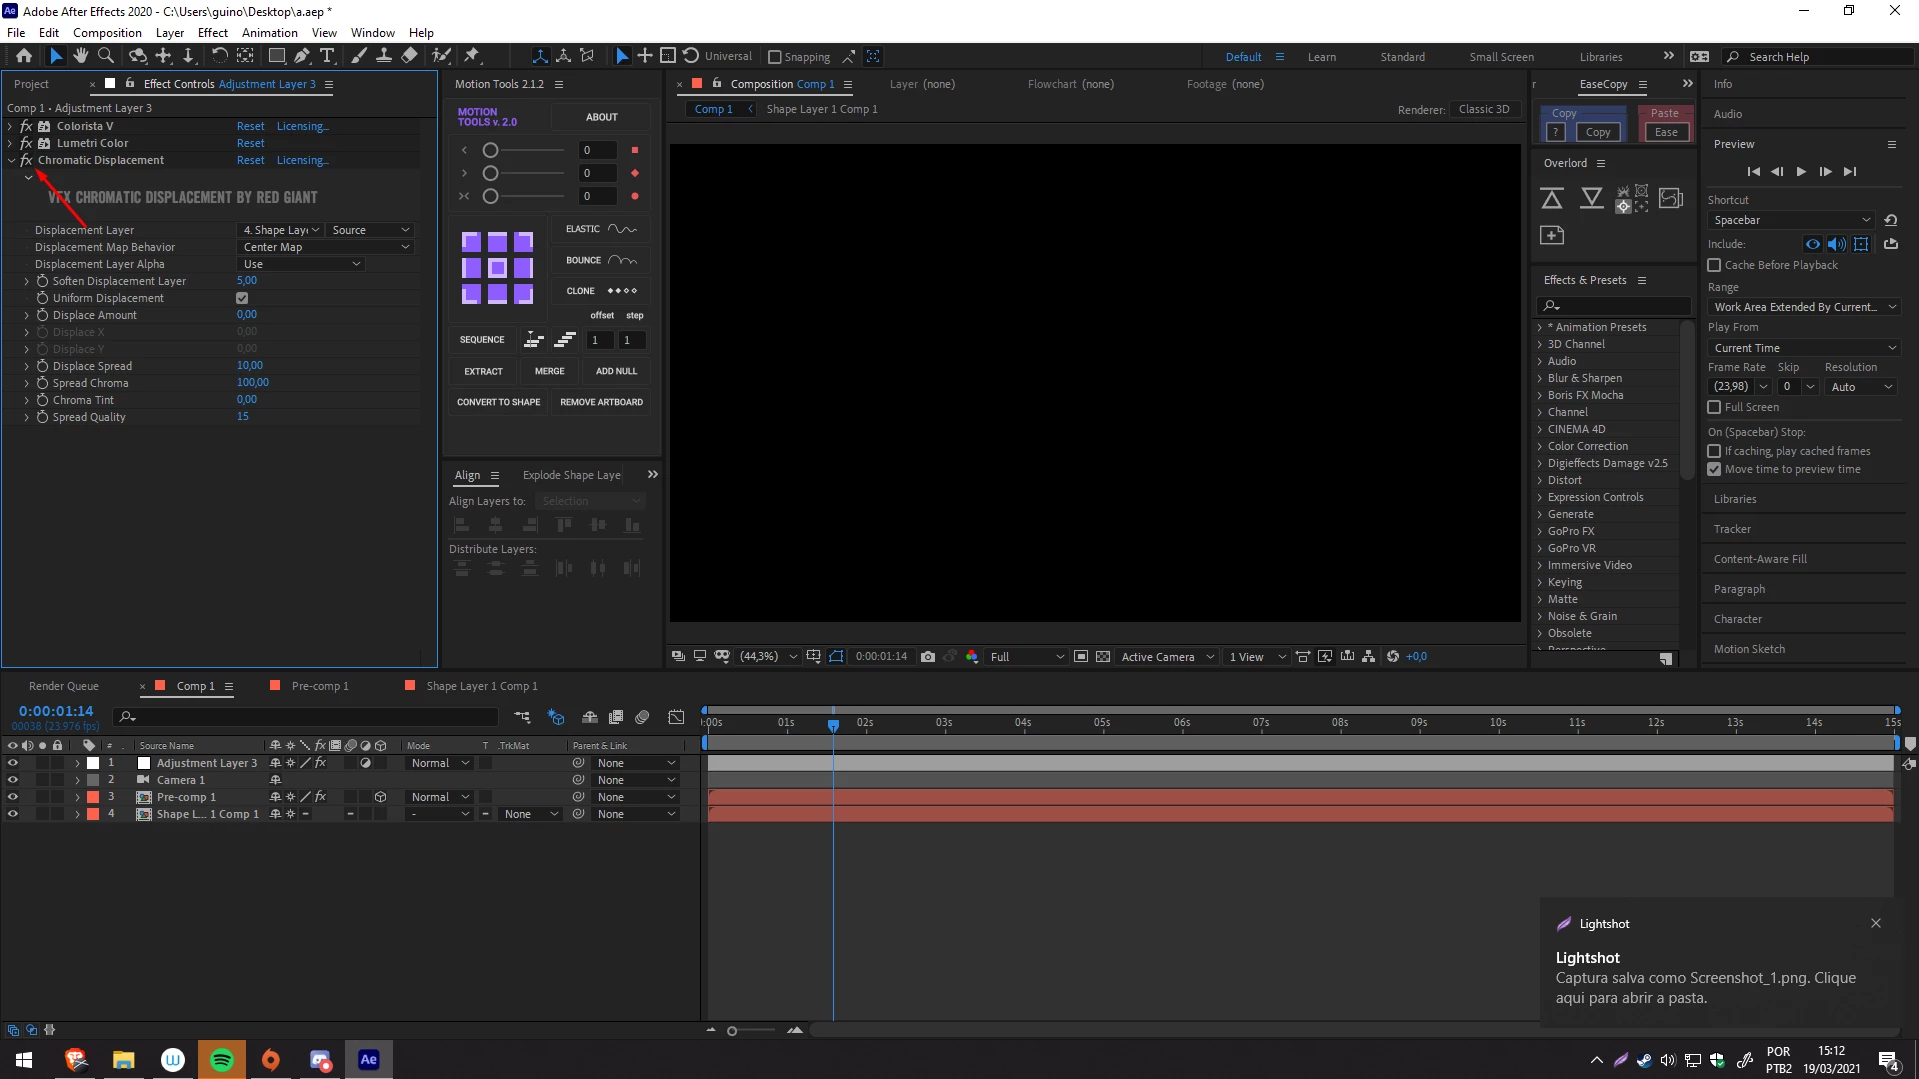Select the Clone Stamp tool
Viewport: 1919px width, 1079px height.
pos(384,56)
